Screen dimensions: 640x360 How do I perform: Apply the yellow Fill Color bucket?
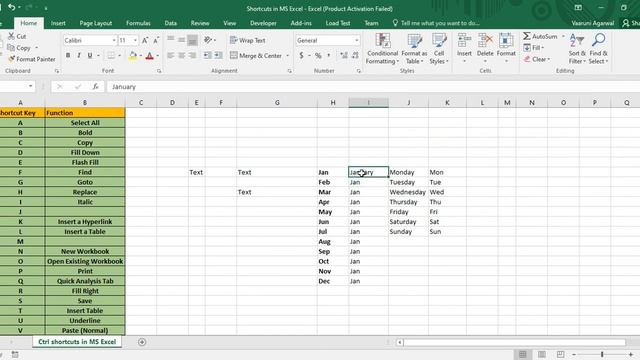coord(133,56)
